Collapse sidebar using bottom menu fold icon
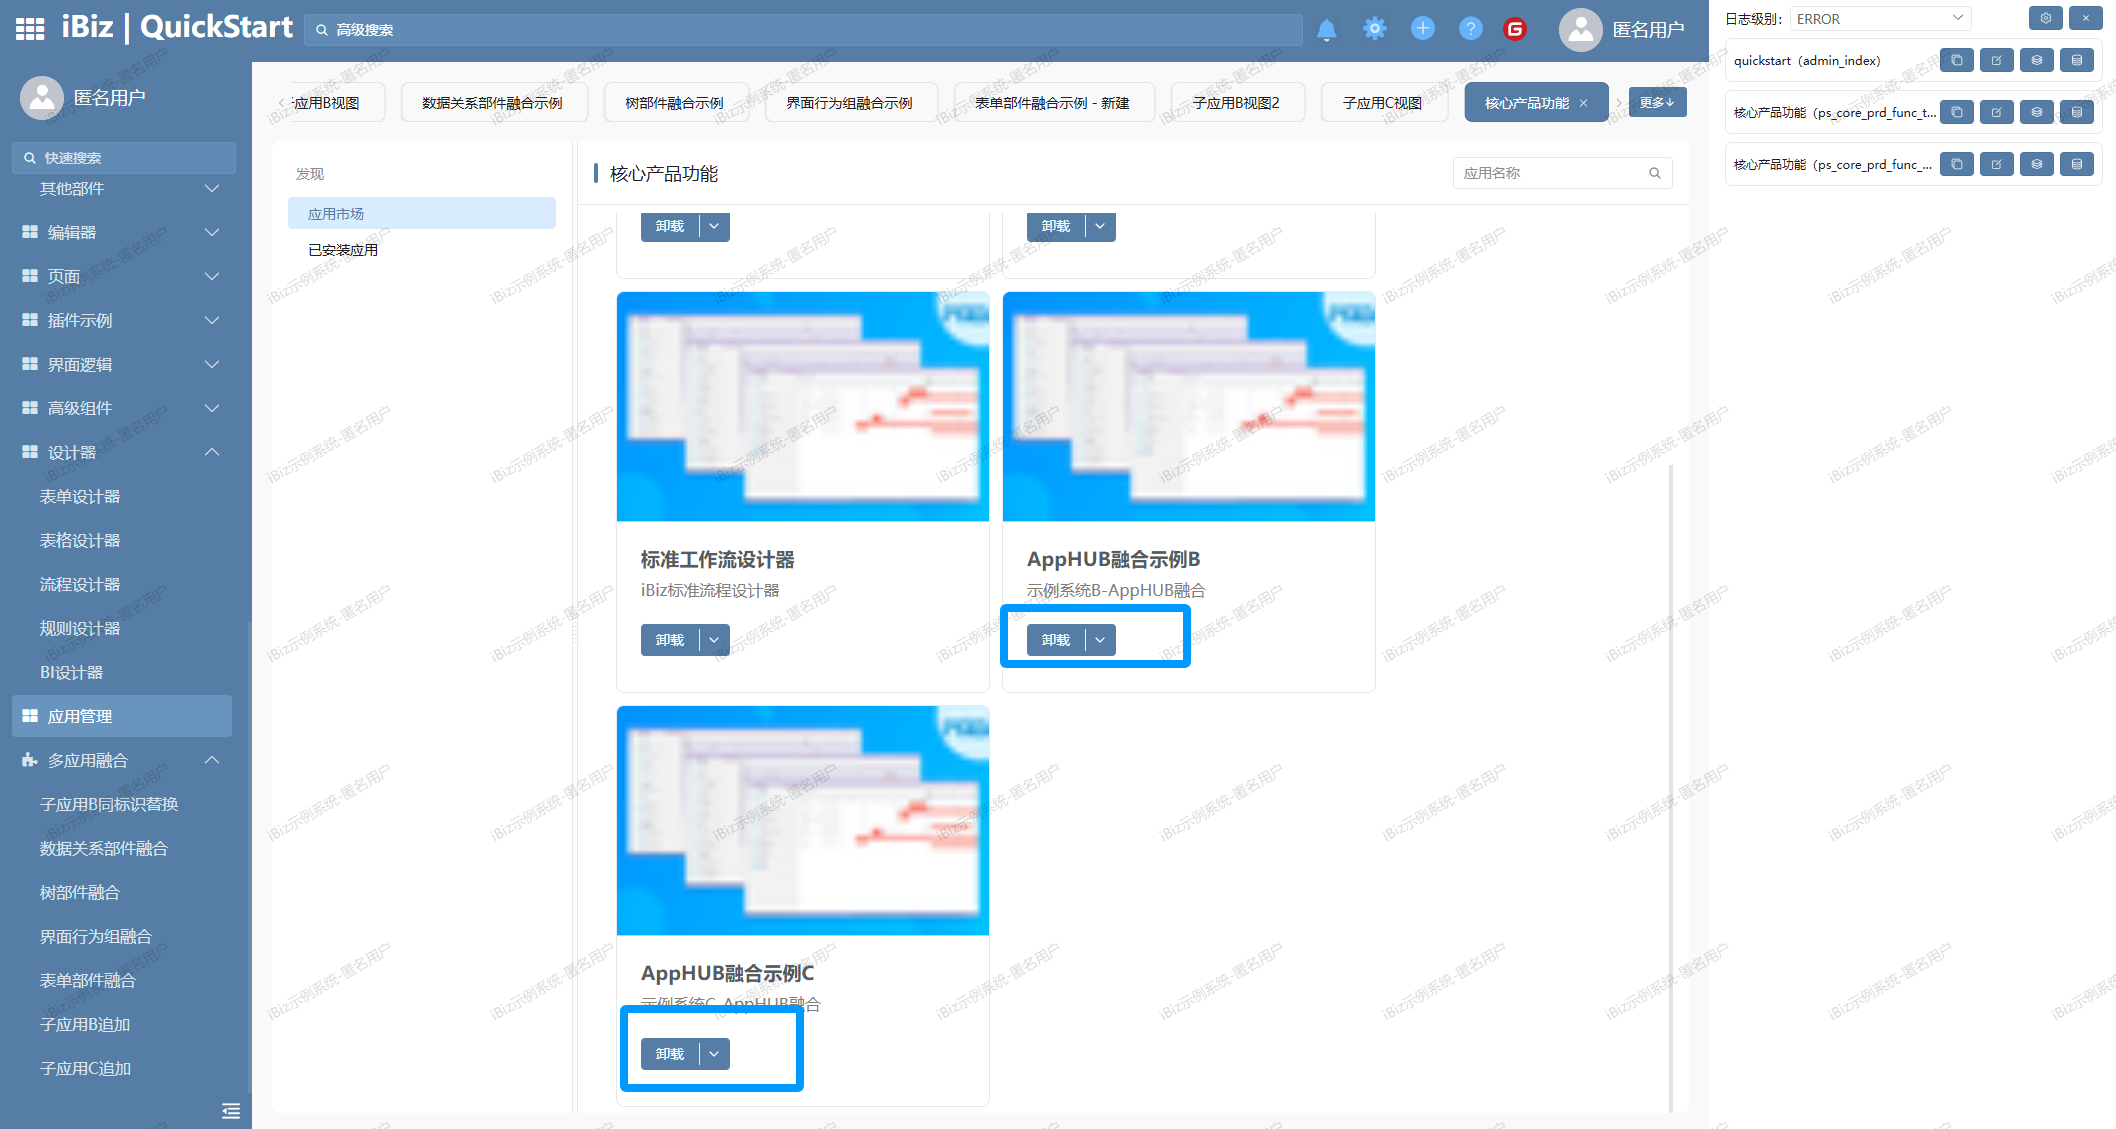2116x1129 pixels. click(231, 1110)
